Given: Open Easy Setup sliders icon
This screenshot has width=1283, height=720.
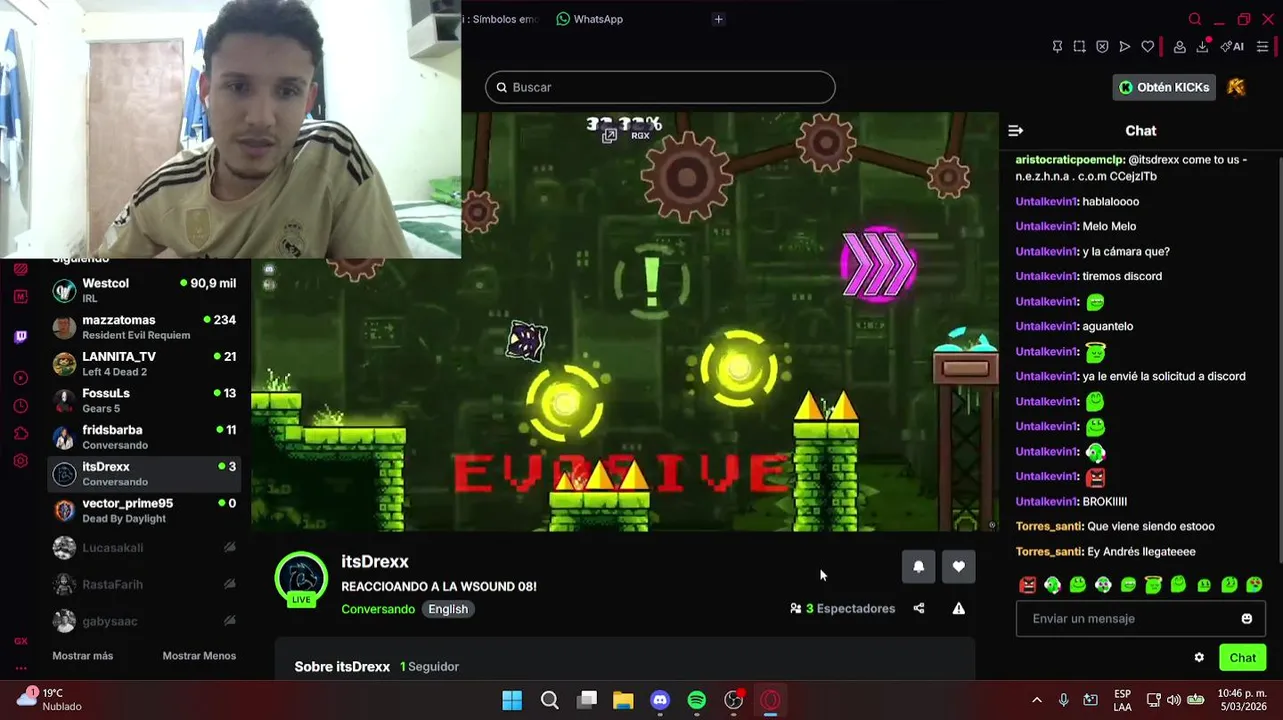Looking at the screenshot, I should (1263, 46).
